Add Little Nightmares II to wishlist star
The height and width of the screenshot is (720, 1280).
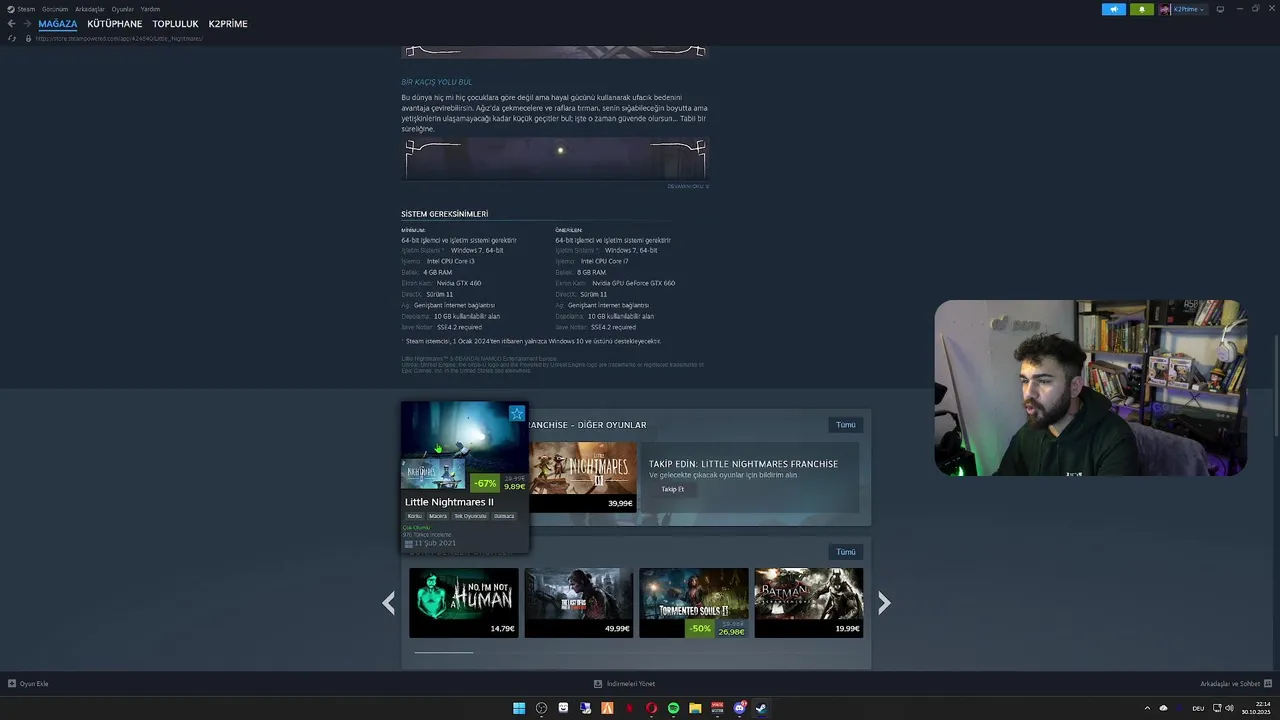[516, 413]
